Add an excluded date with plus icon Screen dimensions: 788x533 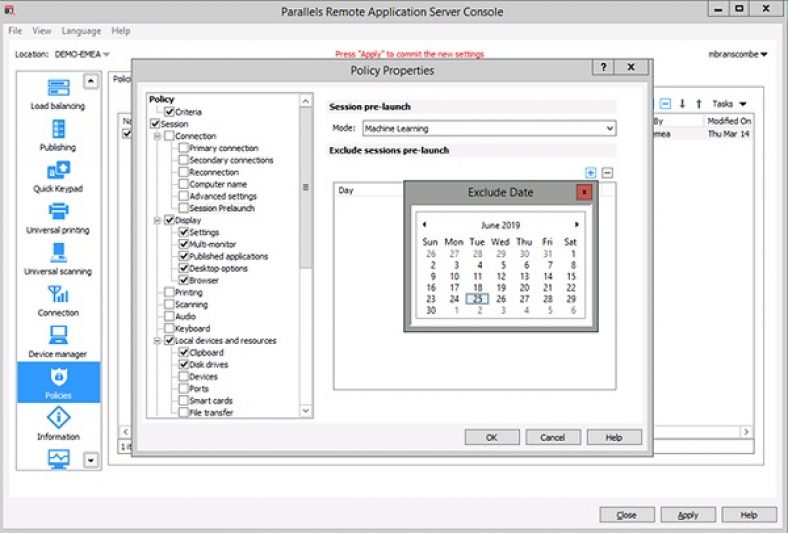pyautogui.click(x=590, y=173)
